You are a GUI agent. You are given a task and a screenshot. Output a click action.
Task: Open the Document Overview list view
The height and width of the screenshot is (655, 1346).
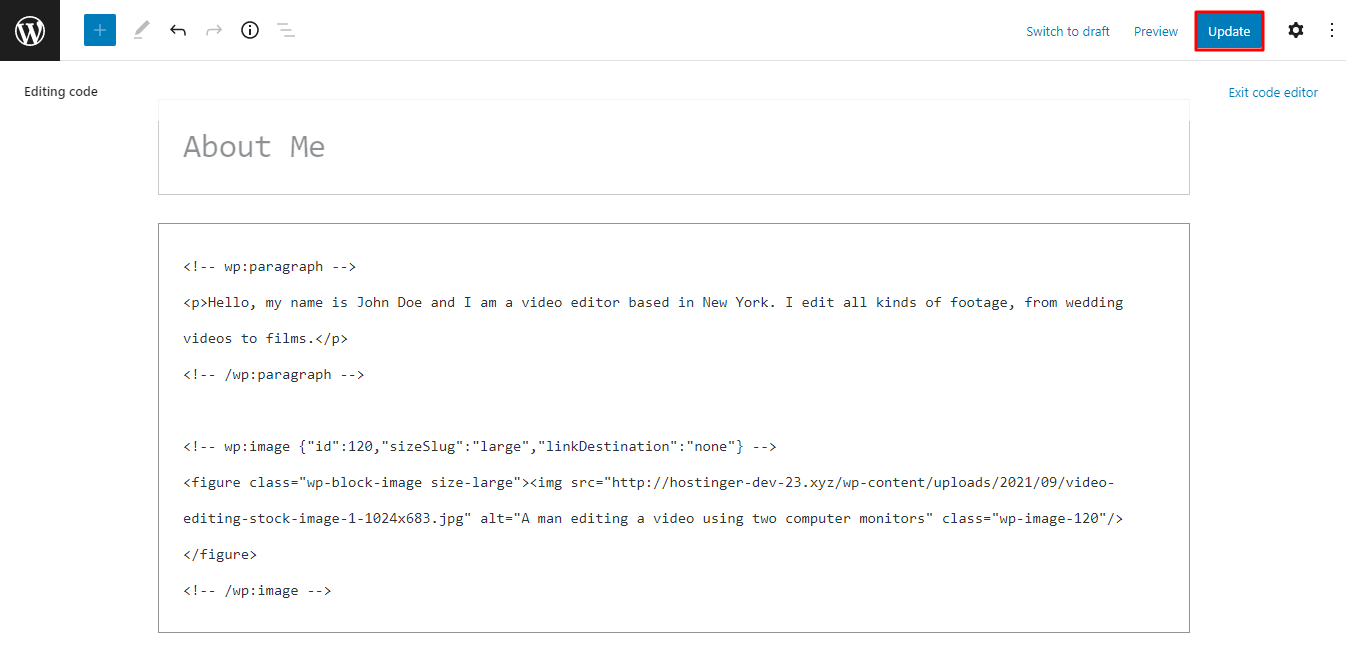[285, 30]
